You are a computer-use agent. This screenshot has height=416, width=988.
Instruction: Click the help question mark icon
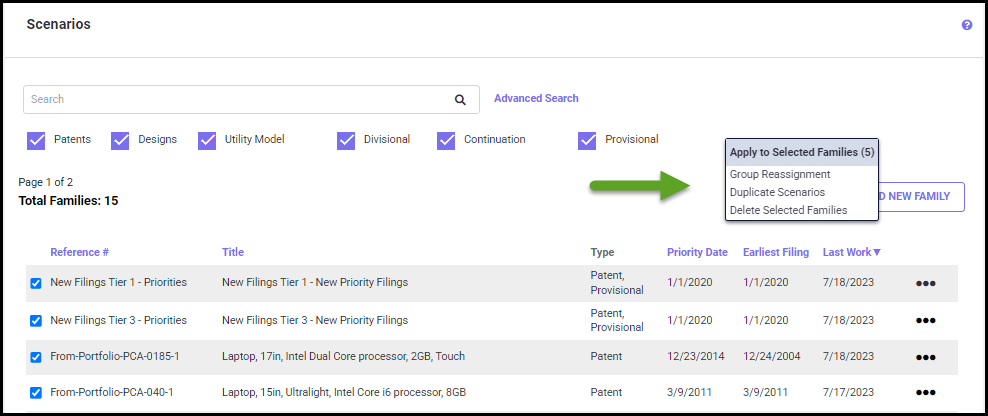967,25
